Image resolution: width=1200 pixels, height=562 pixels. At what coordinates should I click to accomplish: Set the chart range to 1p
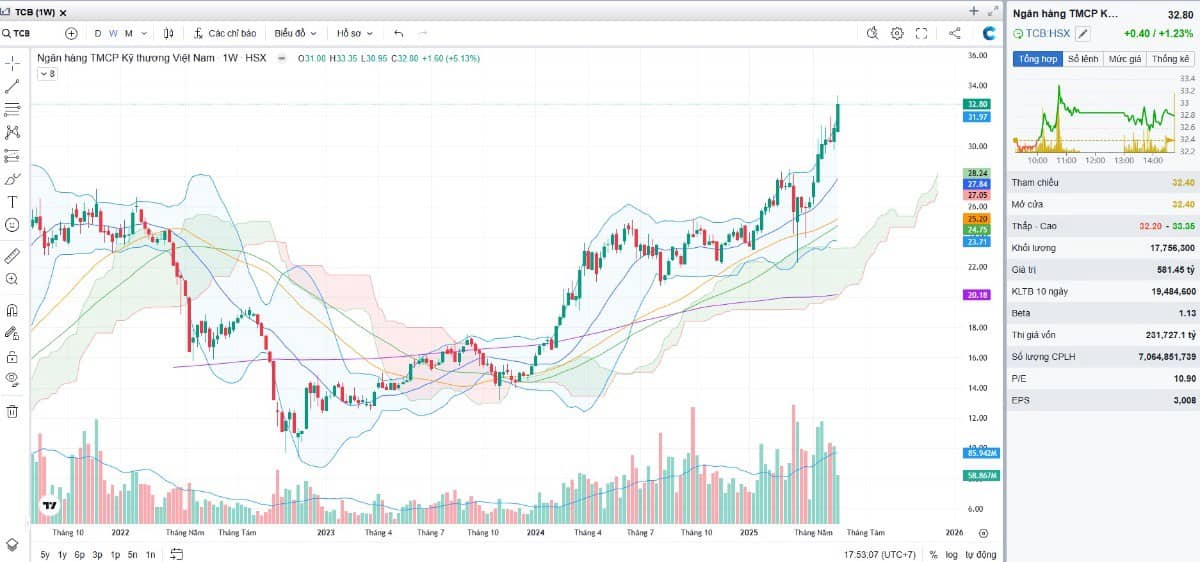(115, 554)
